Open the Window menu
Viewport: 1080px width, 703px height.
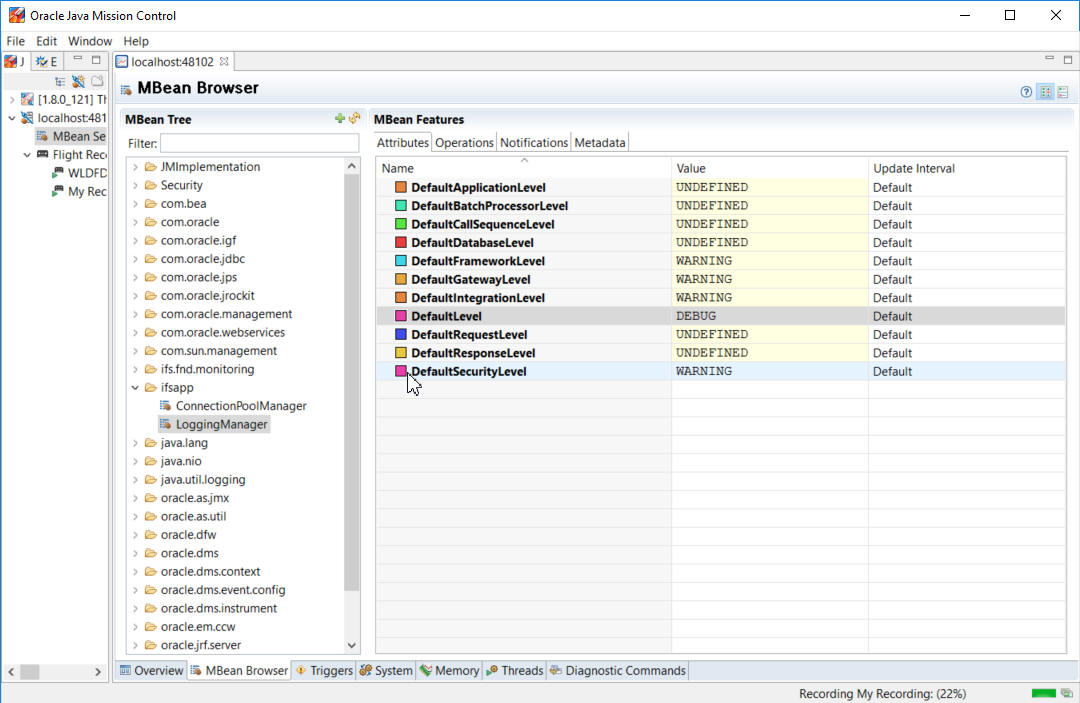click(x=90, y=41)
